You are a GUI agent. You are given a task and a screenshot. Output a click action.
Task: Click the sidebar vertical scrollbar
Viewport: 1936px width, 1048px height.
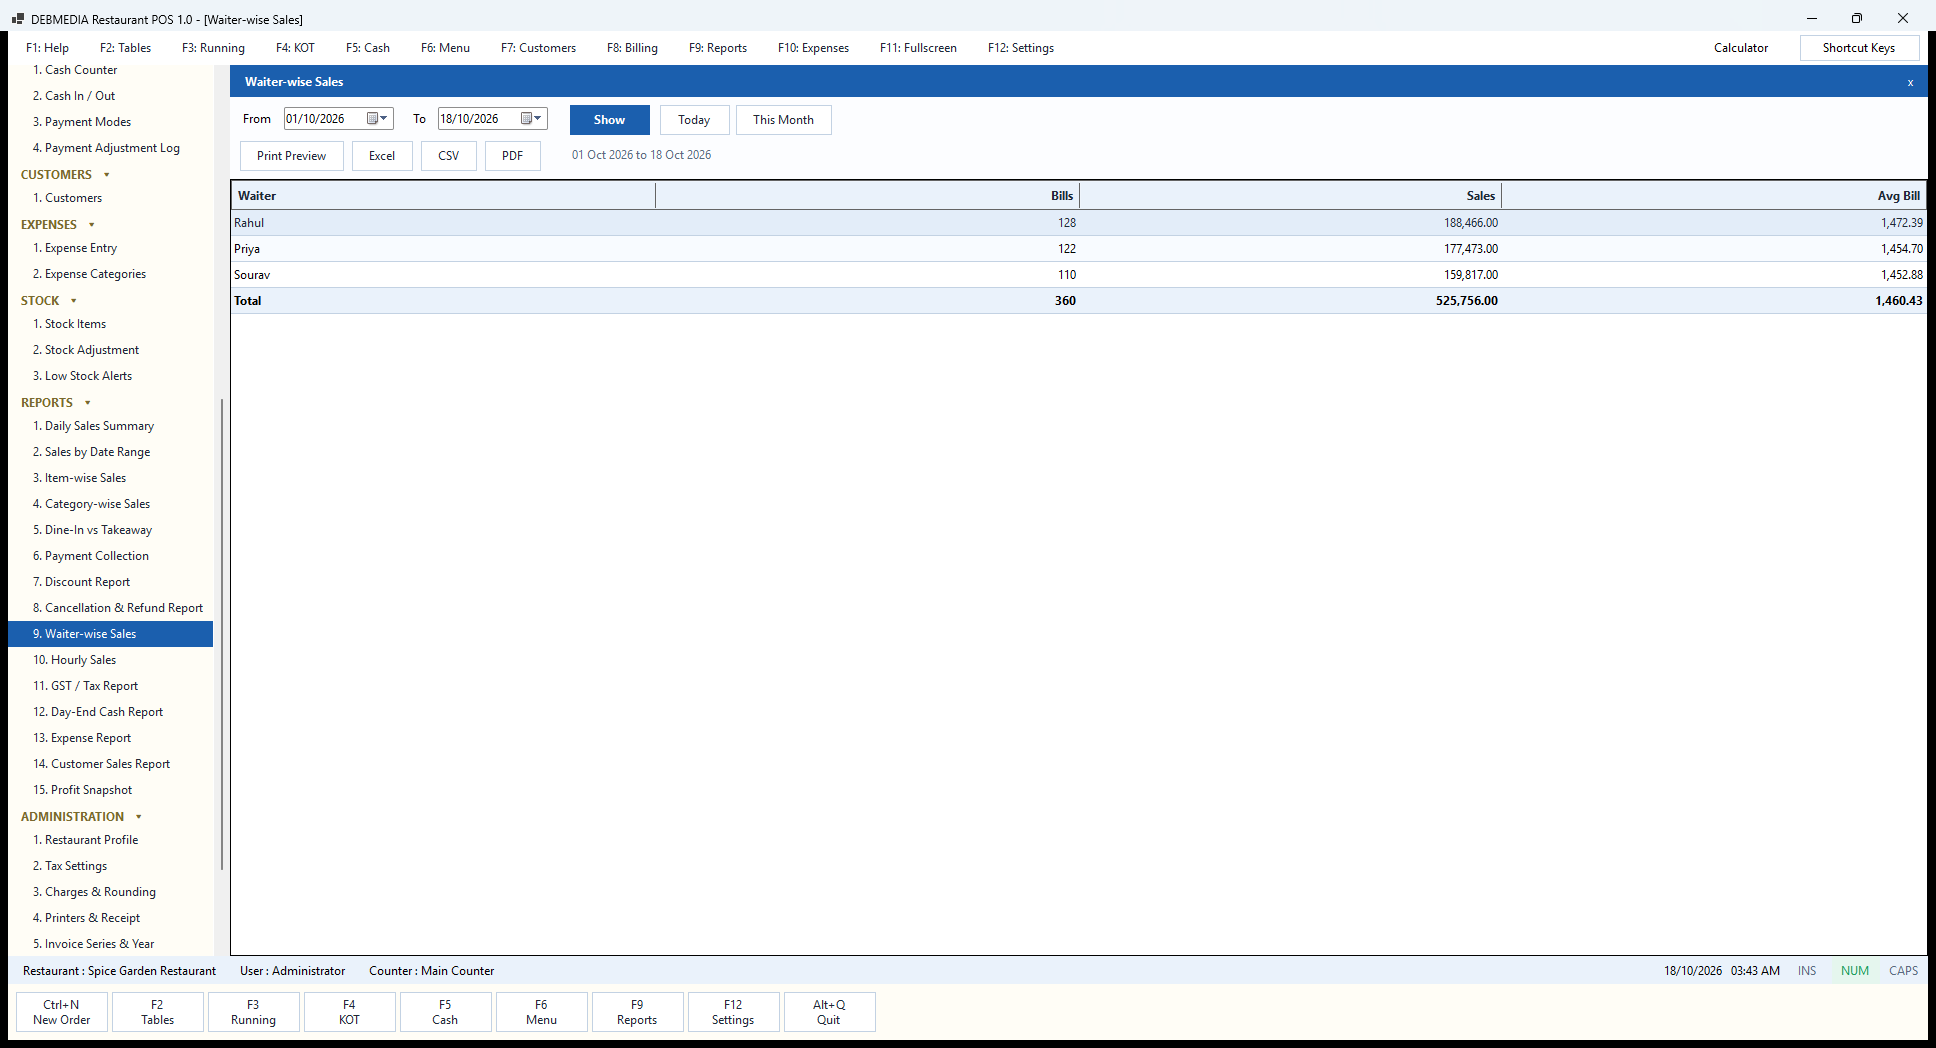click(x=221, y=635)
